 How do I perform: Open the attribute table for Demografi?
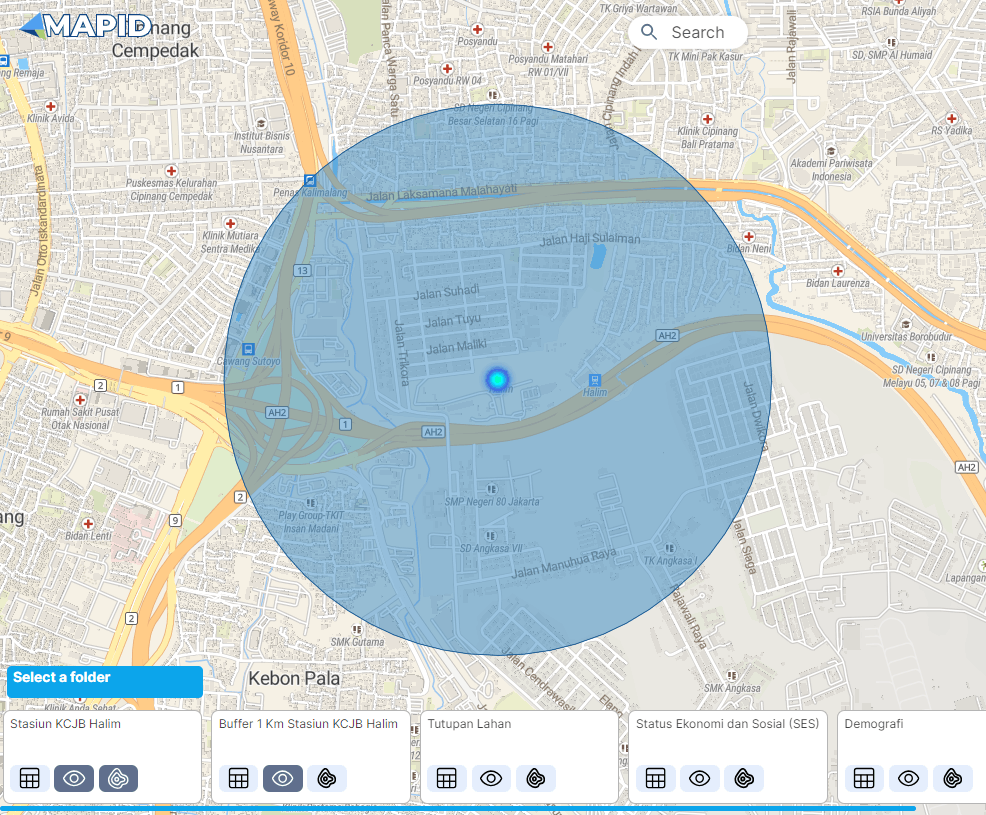863,778
